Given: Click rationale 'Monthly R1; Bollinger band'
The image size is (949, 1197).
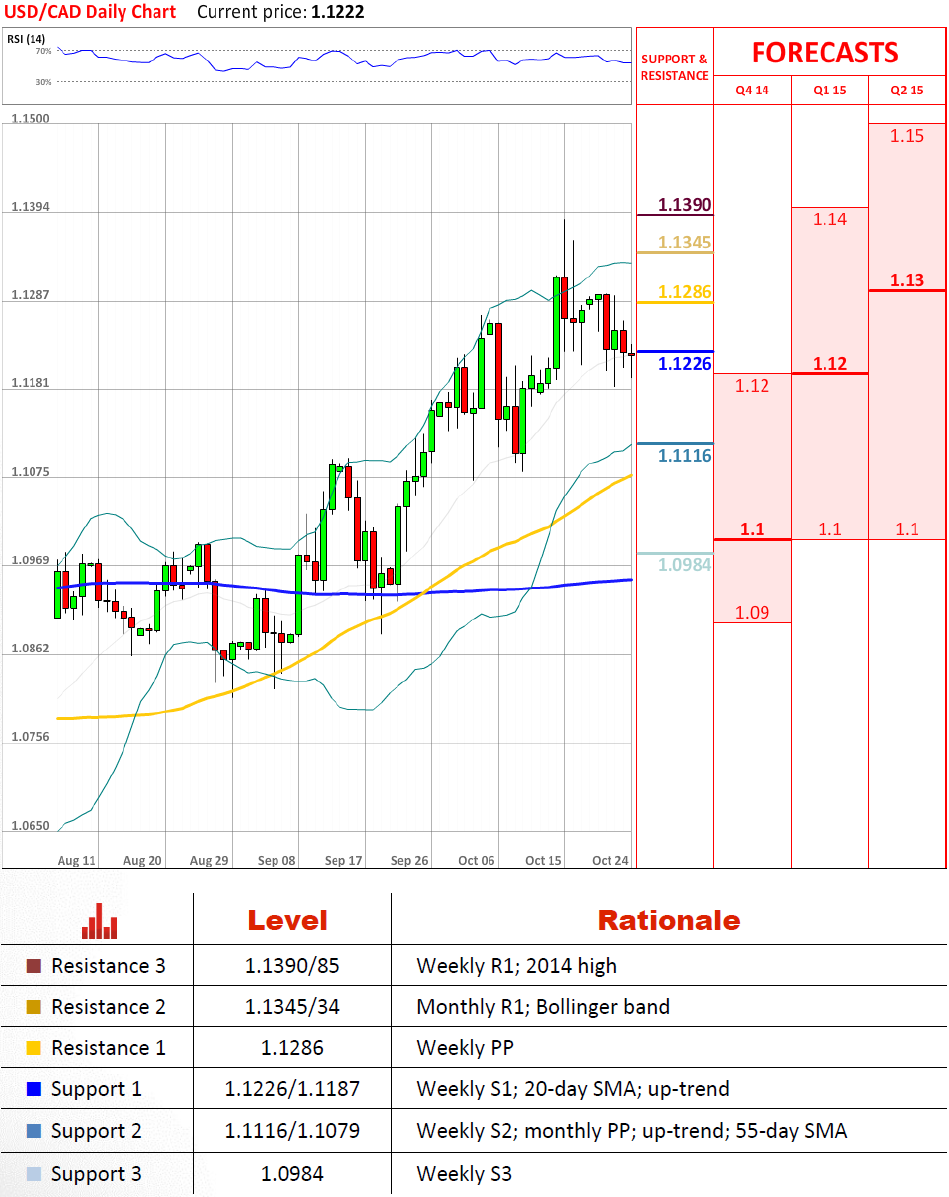Looking at the screenshot, I should tap(544, 1008).
